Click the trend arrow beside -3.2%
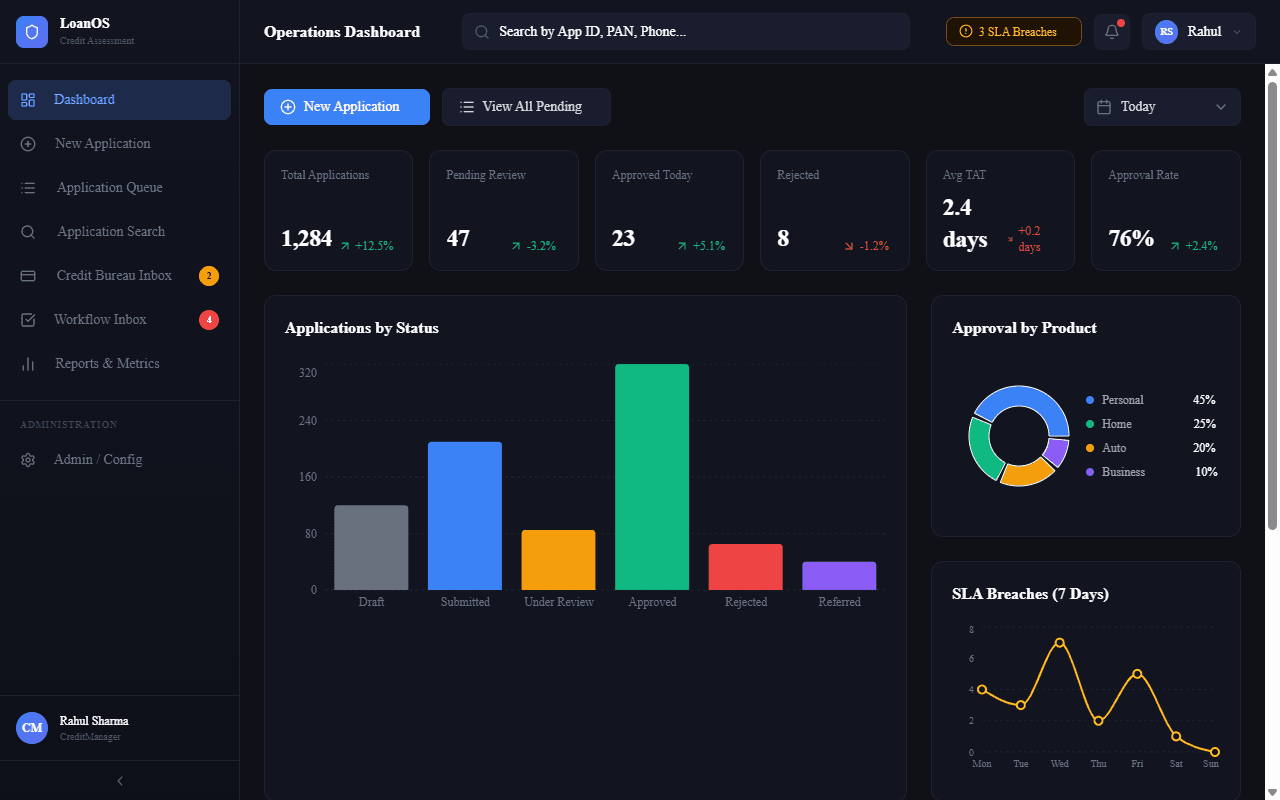The width and height of the screenshot is (1280, 800). [516, 246]
